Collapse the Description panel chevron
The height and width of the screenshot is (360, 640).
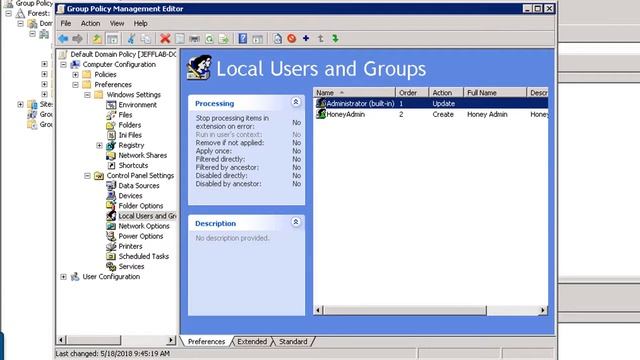tap(296, 222)
